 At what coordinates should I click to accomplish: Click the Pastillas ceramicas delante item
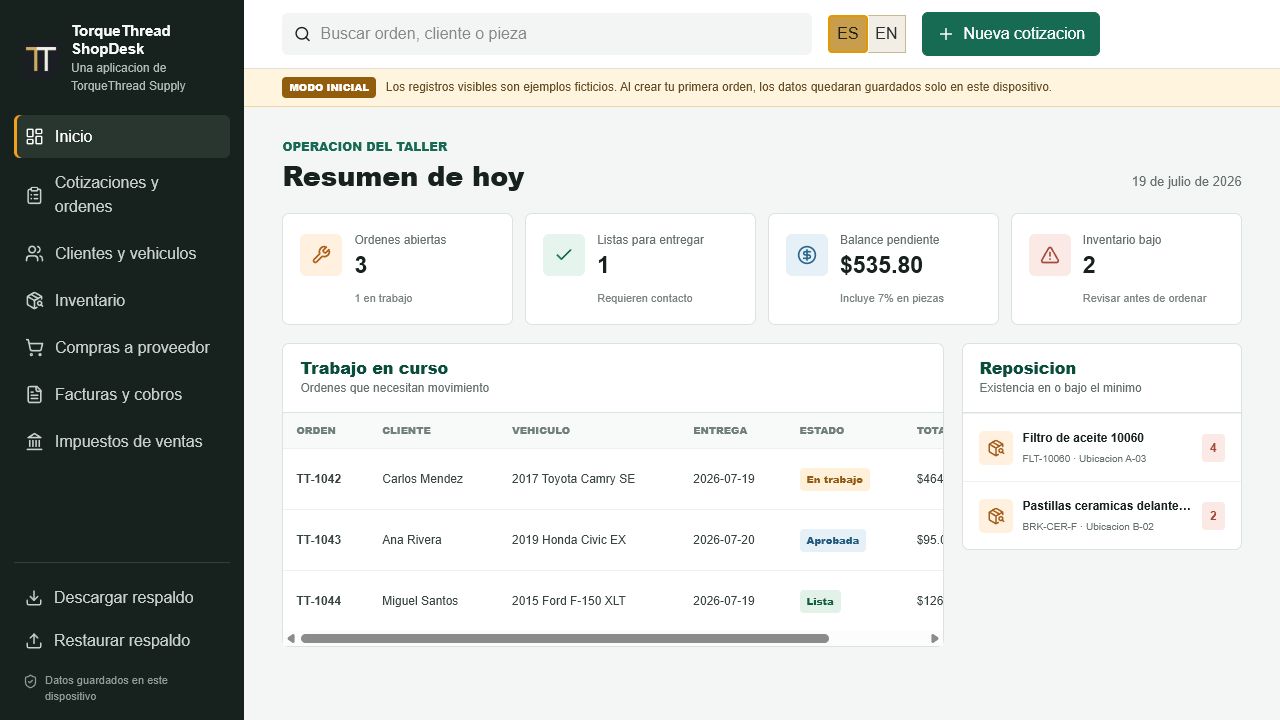[1102, 516]
